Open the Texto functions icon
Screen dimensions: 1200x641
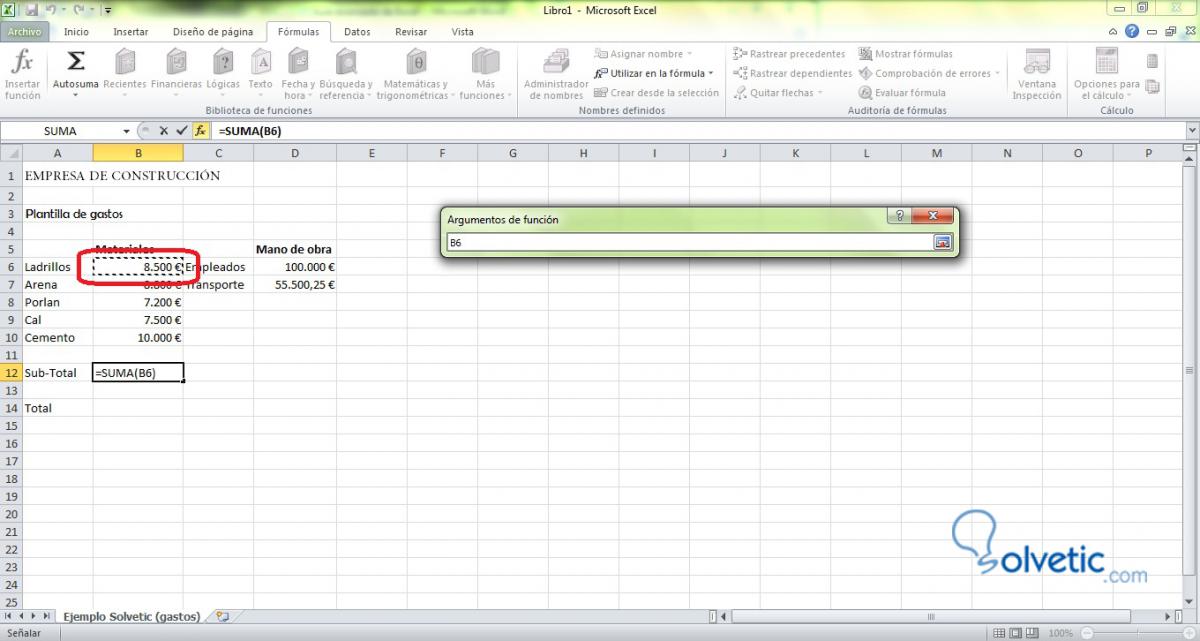pyautogui.click(x=260, y=62)
